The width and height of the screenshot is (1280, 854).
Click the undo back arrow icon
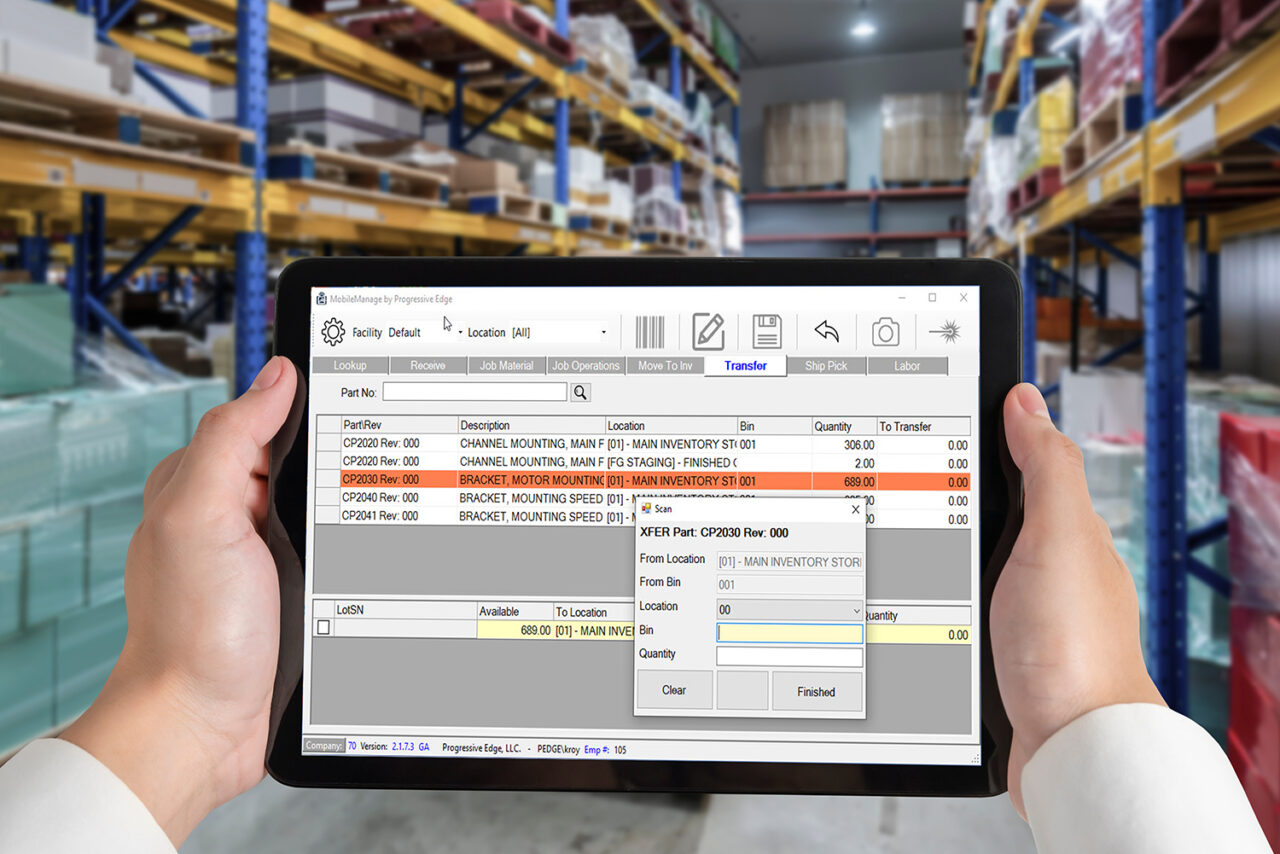[826, 331]
